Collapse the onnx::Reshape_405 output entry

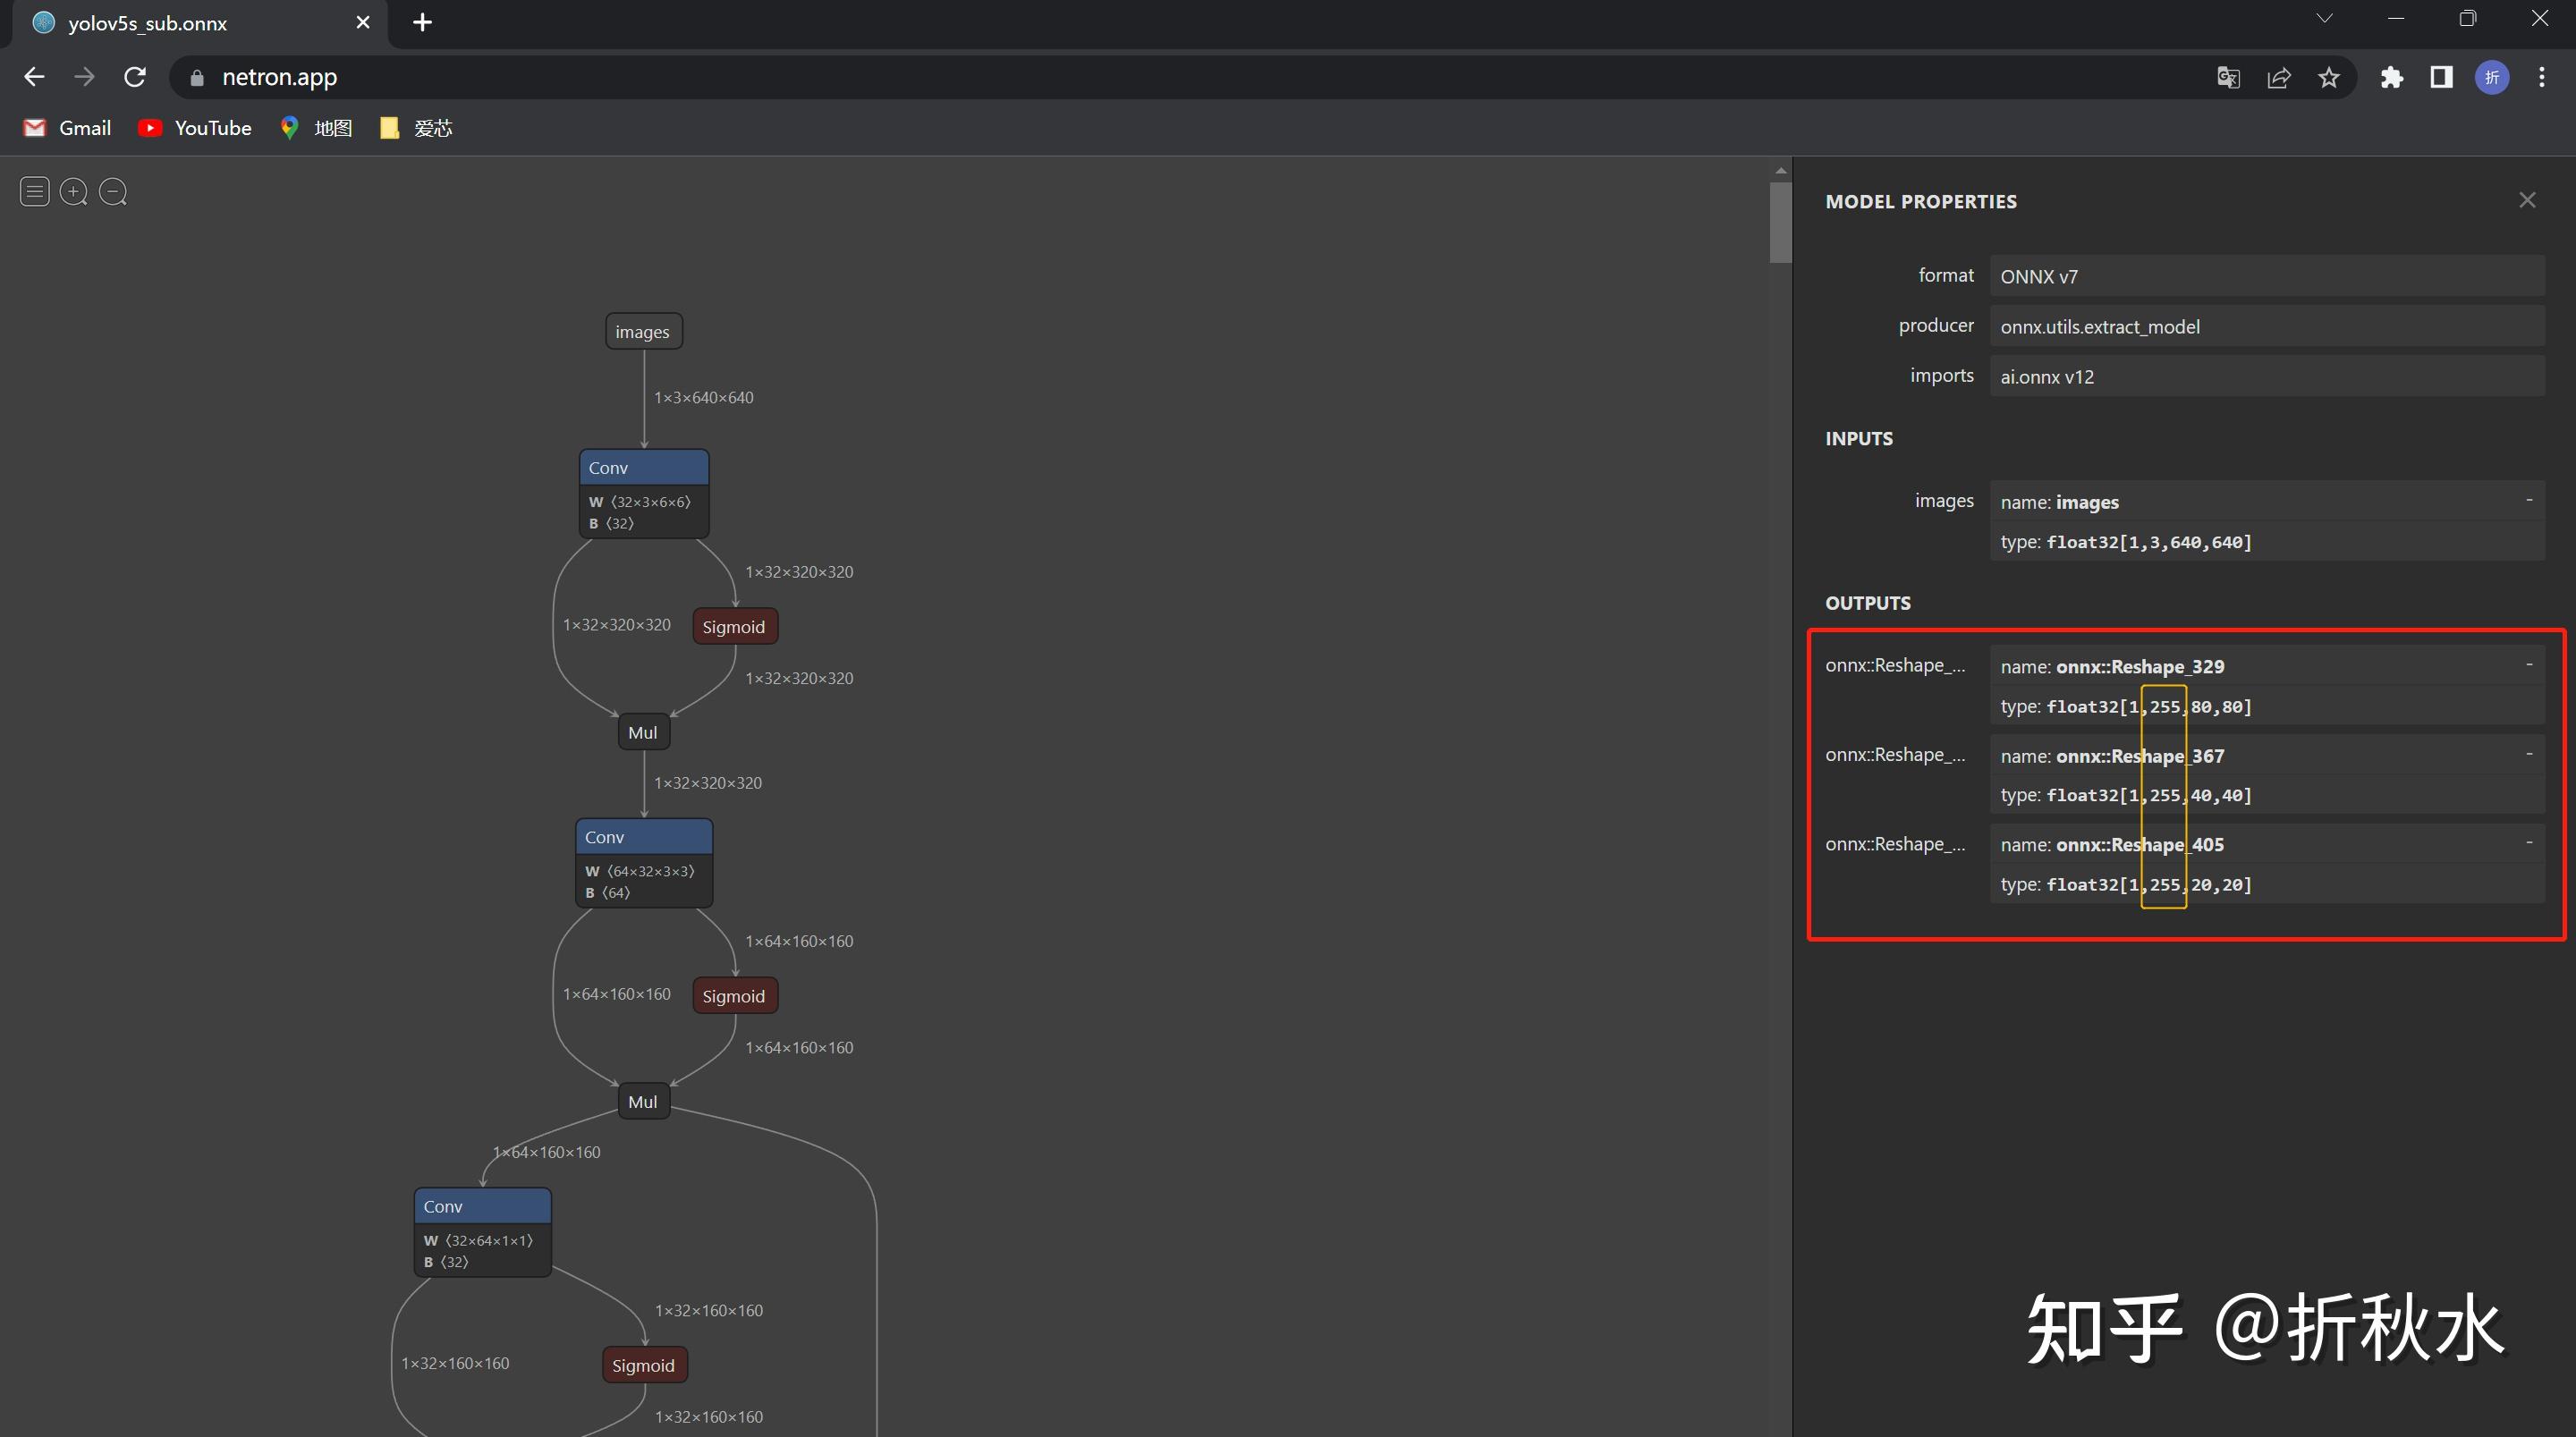[x=2529, y=842]
